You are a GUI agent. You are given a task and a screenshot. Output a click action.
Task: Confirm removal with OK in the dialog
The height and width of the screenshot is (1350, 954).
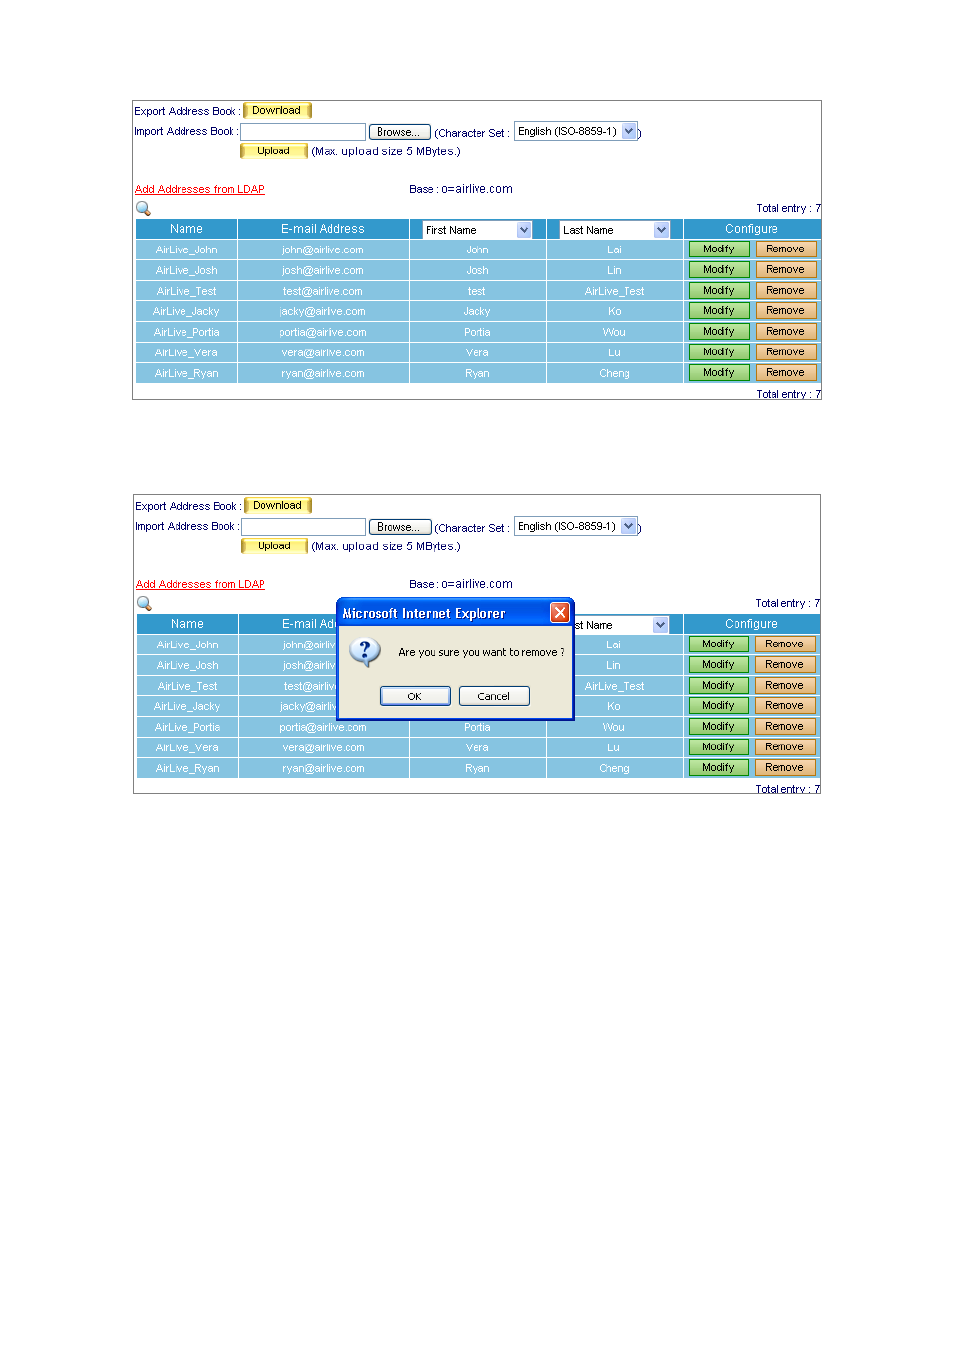415,696
